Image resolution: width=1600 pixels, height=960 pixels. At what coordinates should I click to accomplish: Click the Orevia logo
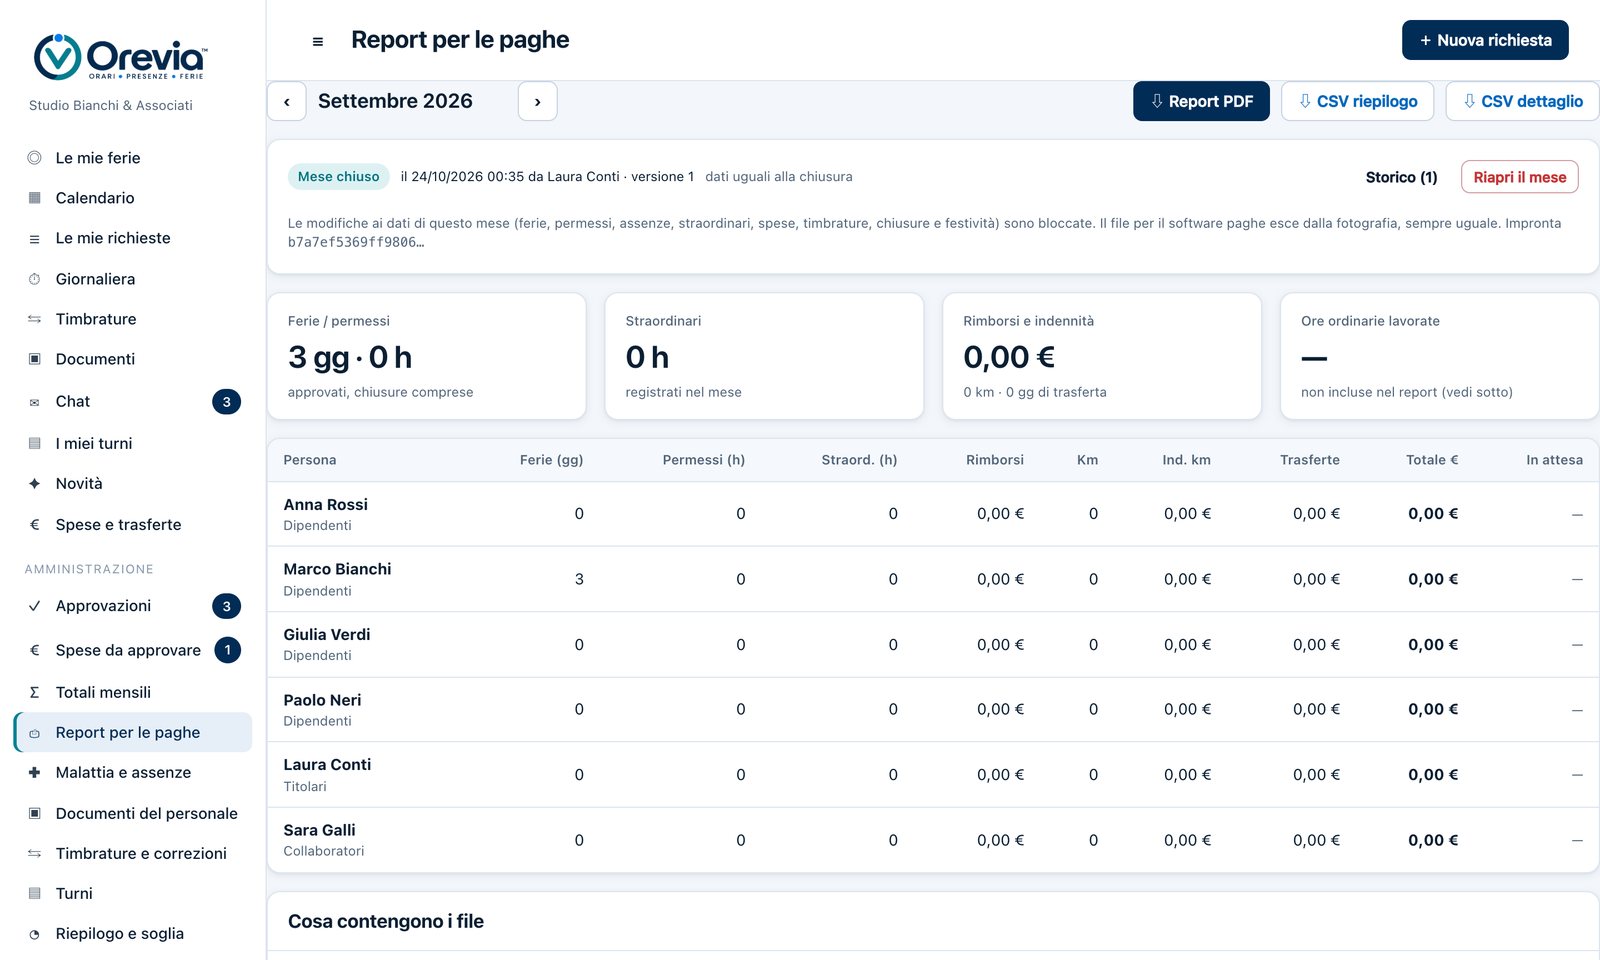tap(120, 57)
